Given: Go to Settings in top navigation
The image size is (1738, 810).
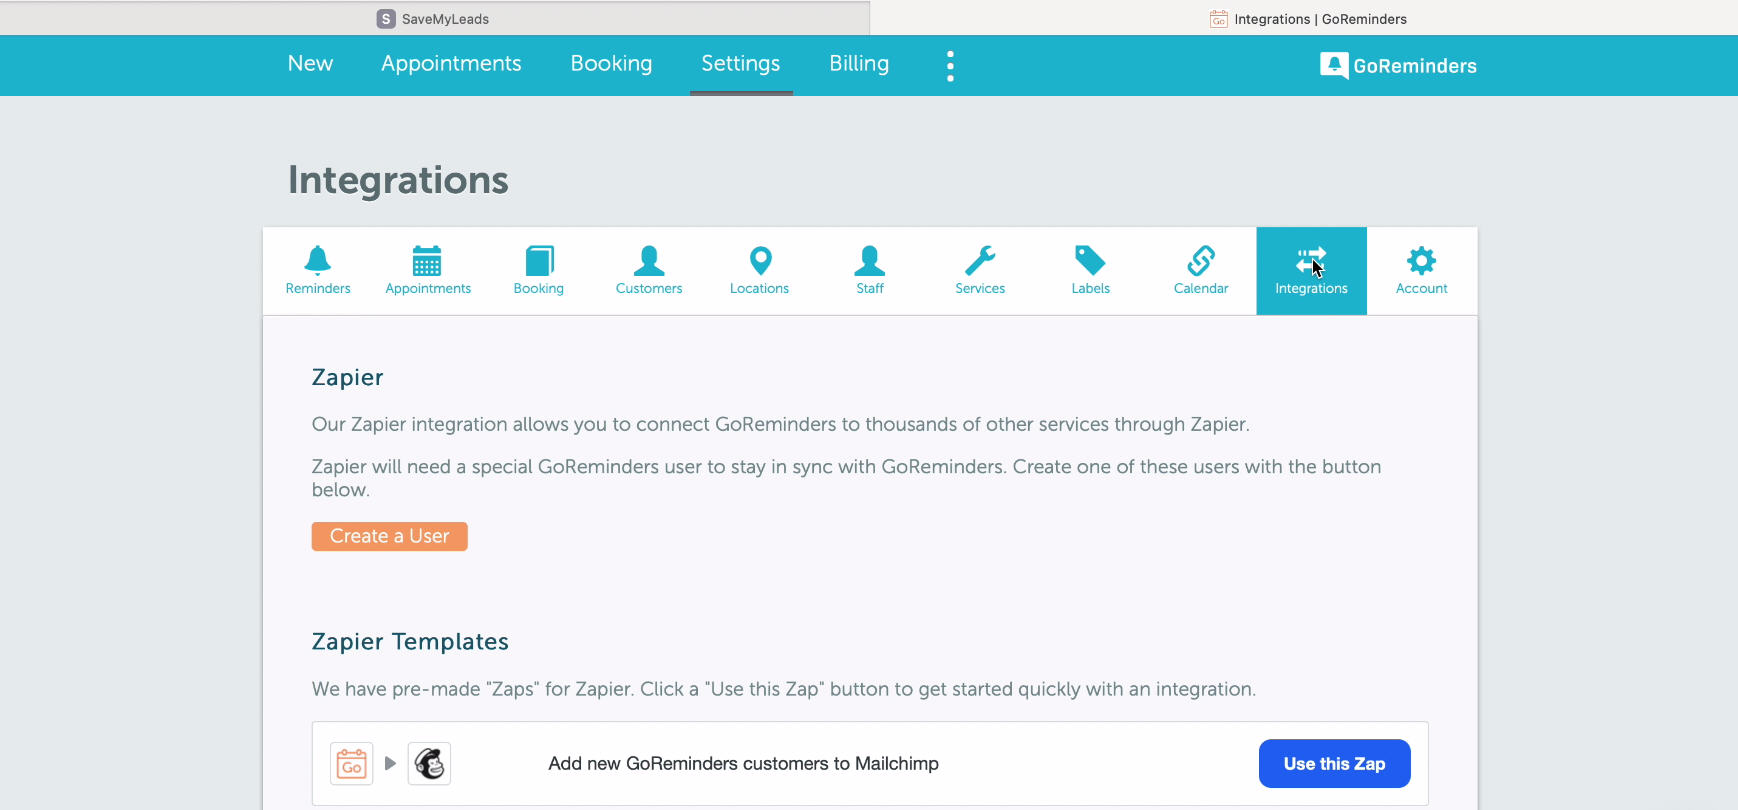Looking at the screenshot, I should [x=741, y=64].
